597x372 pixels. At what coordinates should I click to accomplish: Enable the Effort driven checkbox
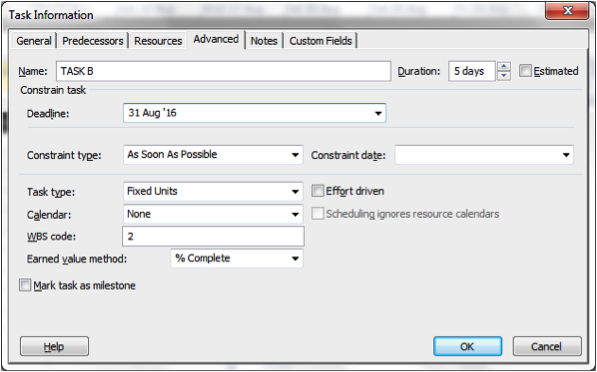318,191
